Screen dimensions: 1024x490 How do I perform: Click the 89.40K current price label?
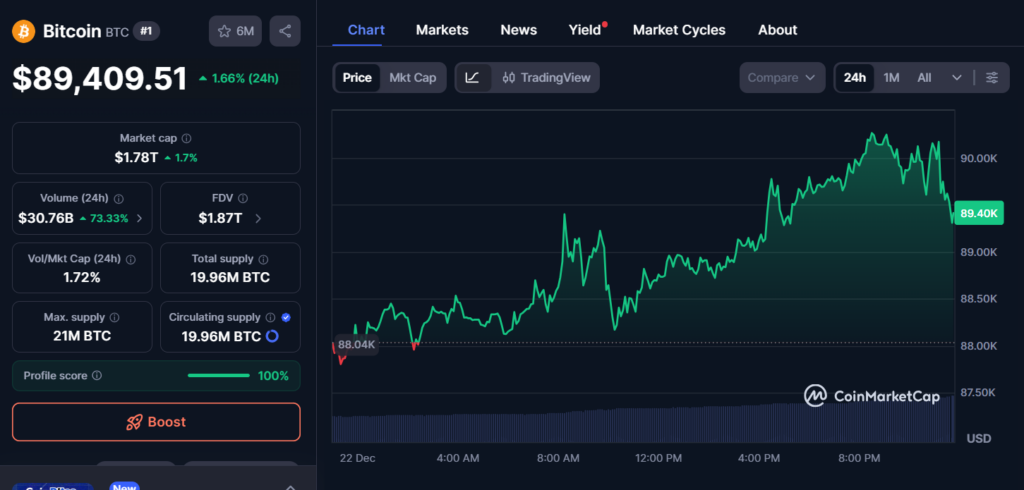(978, 213)
